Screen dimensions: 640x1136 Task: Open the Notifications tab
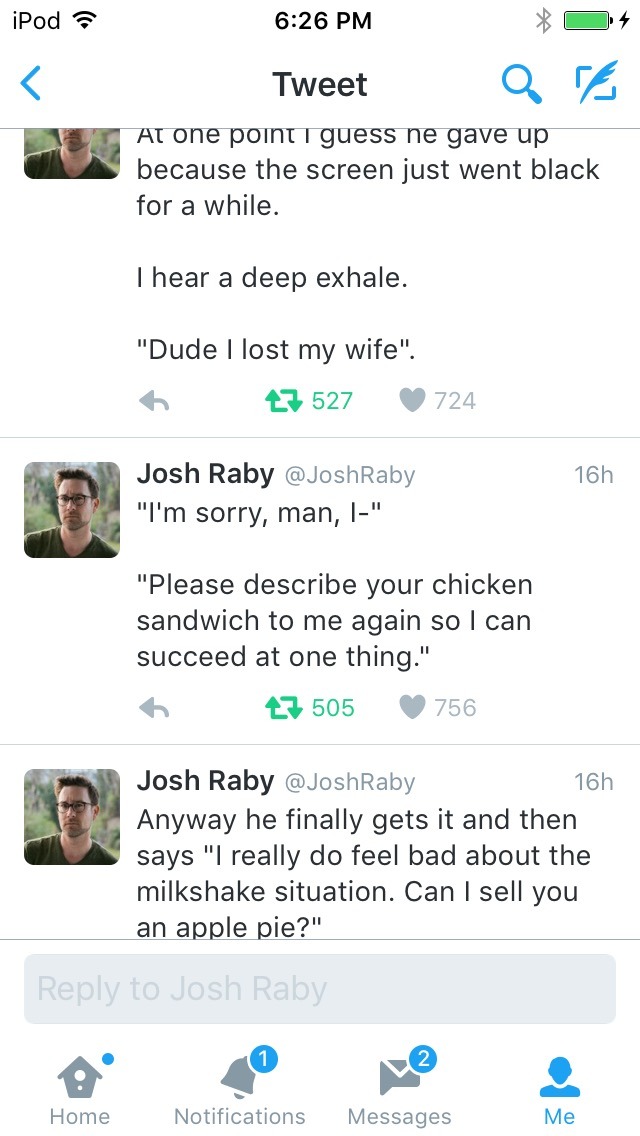[x=240, y=1090]
